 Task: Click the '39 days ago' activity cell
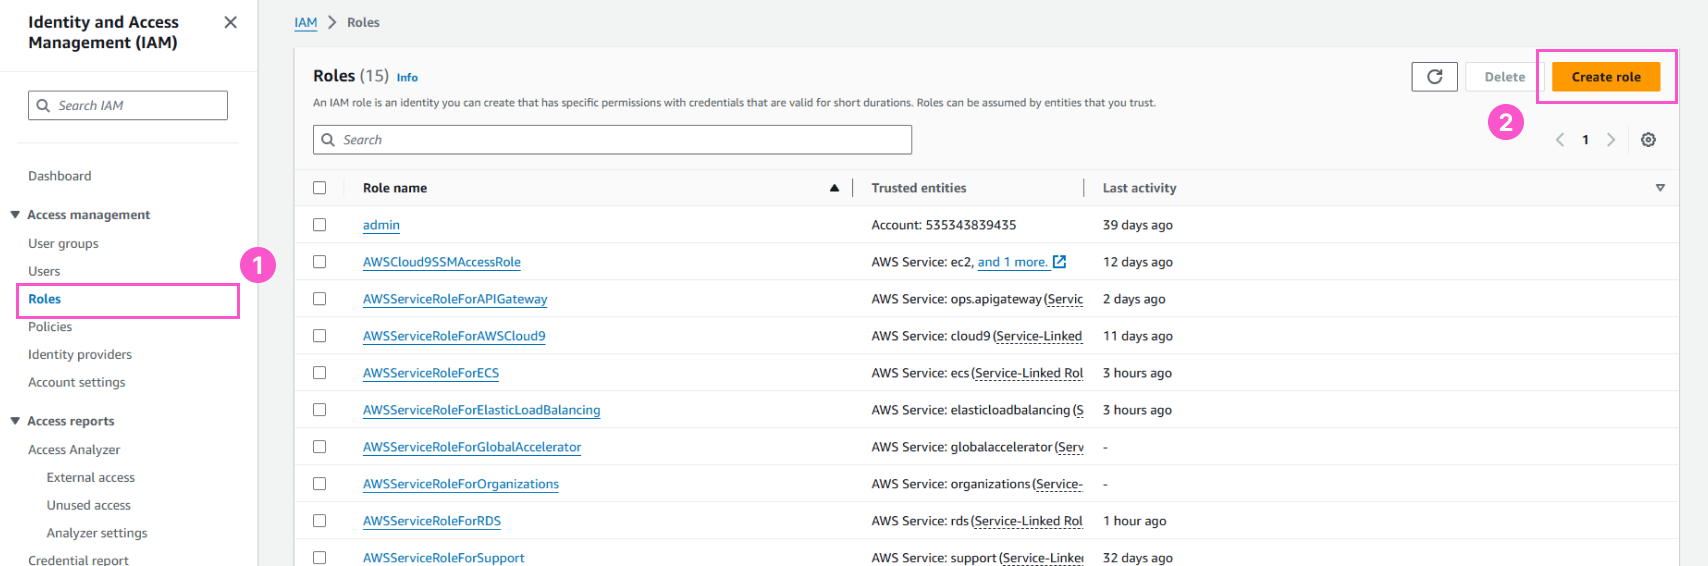1138,225
